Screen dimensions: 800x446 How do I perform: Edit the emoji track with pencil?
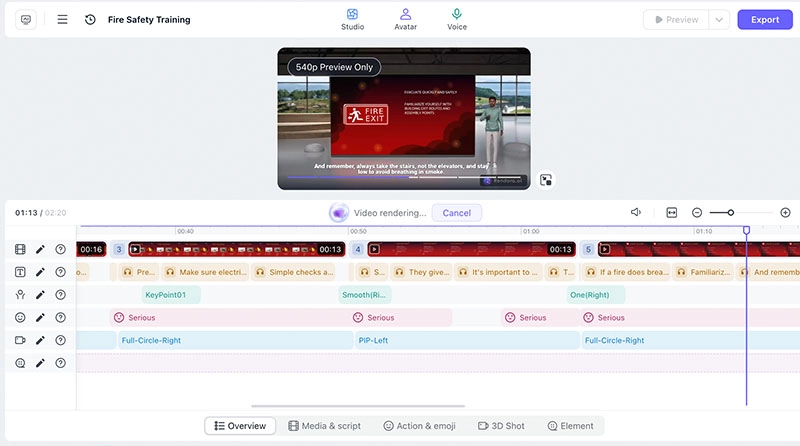[x=40, y=317]
